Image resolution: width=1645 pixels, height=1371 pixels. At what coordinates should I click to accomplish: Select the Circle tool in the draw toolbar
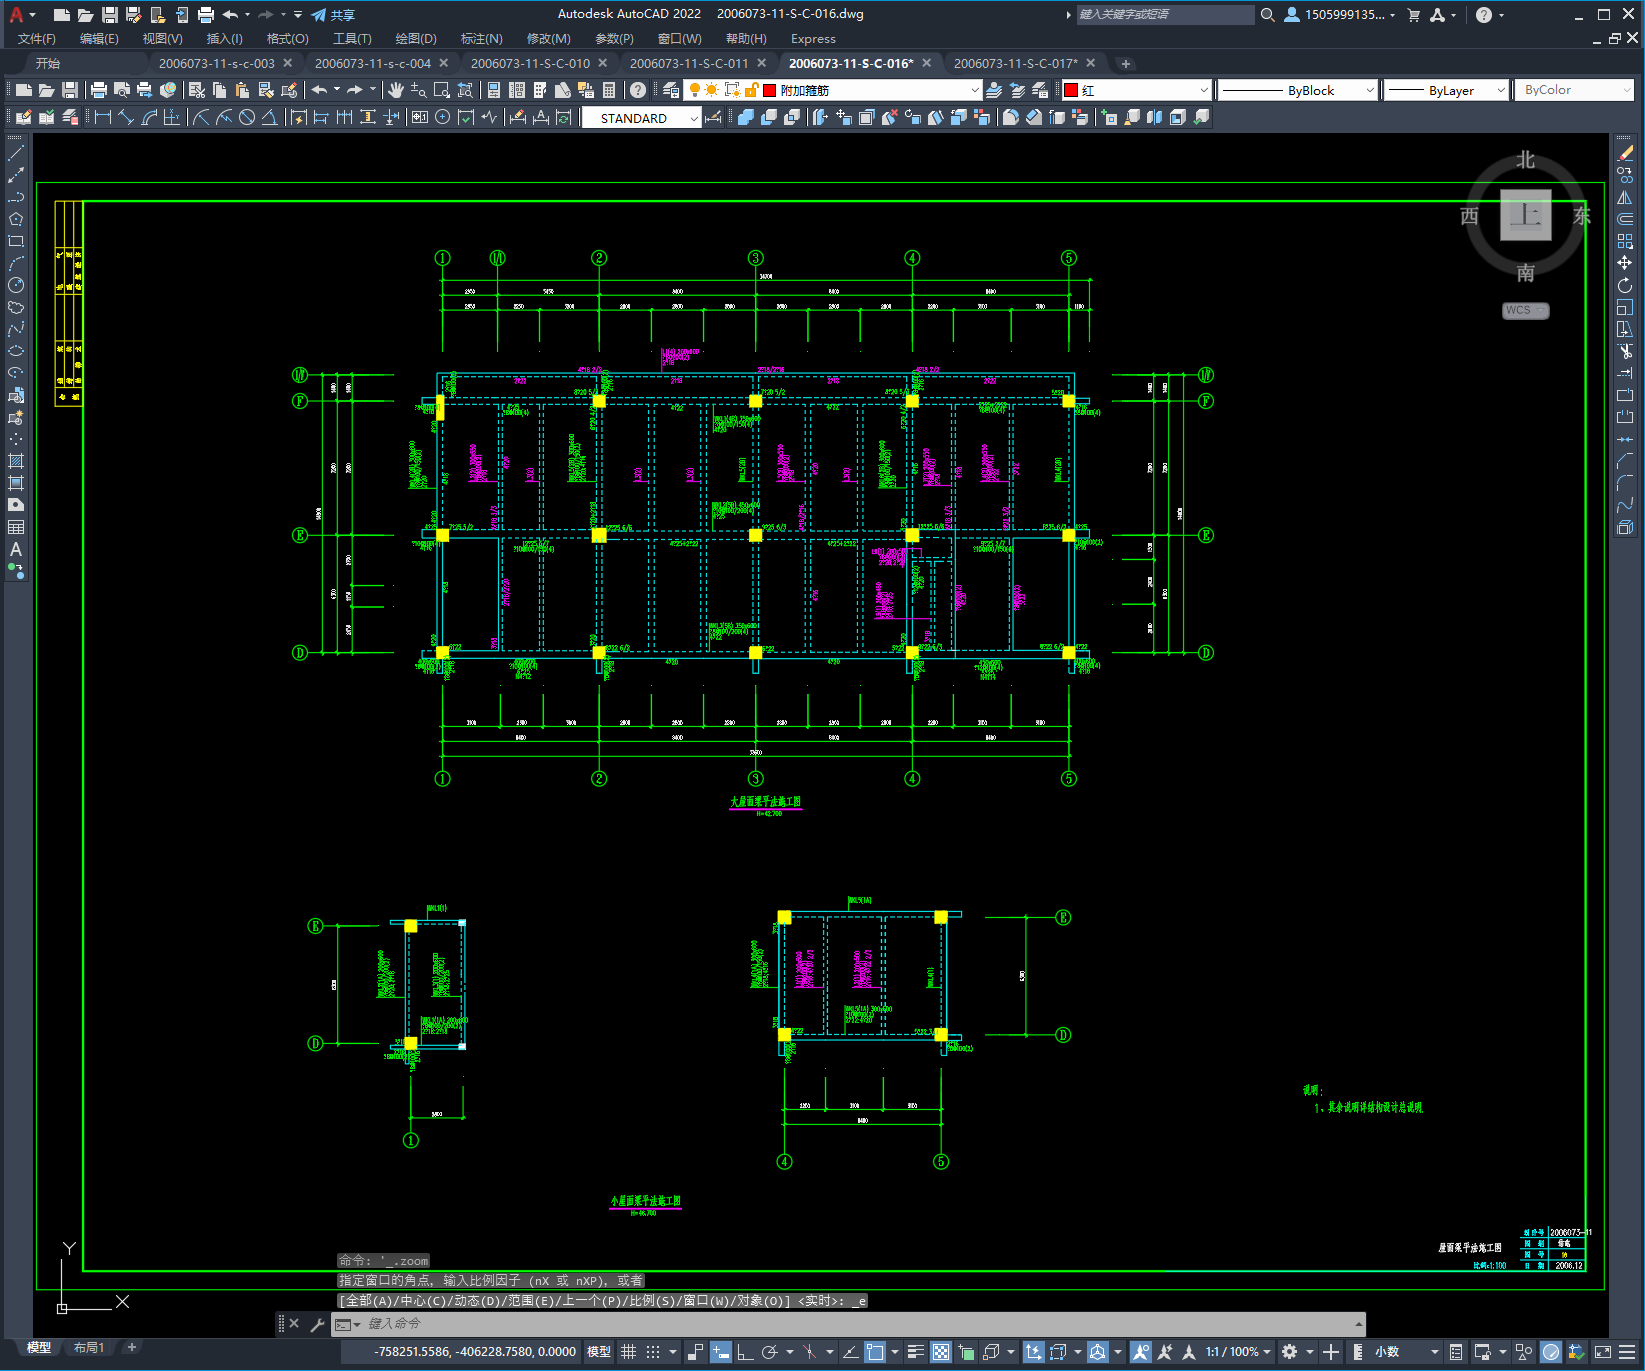[16, 285]
